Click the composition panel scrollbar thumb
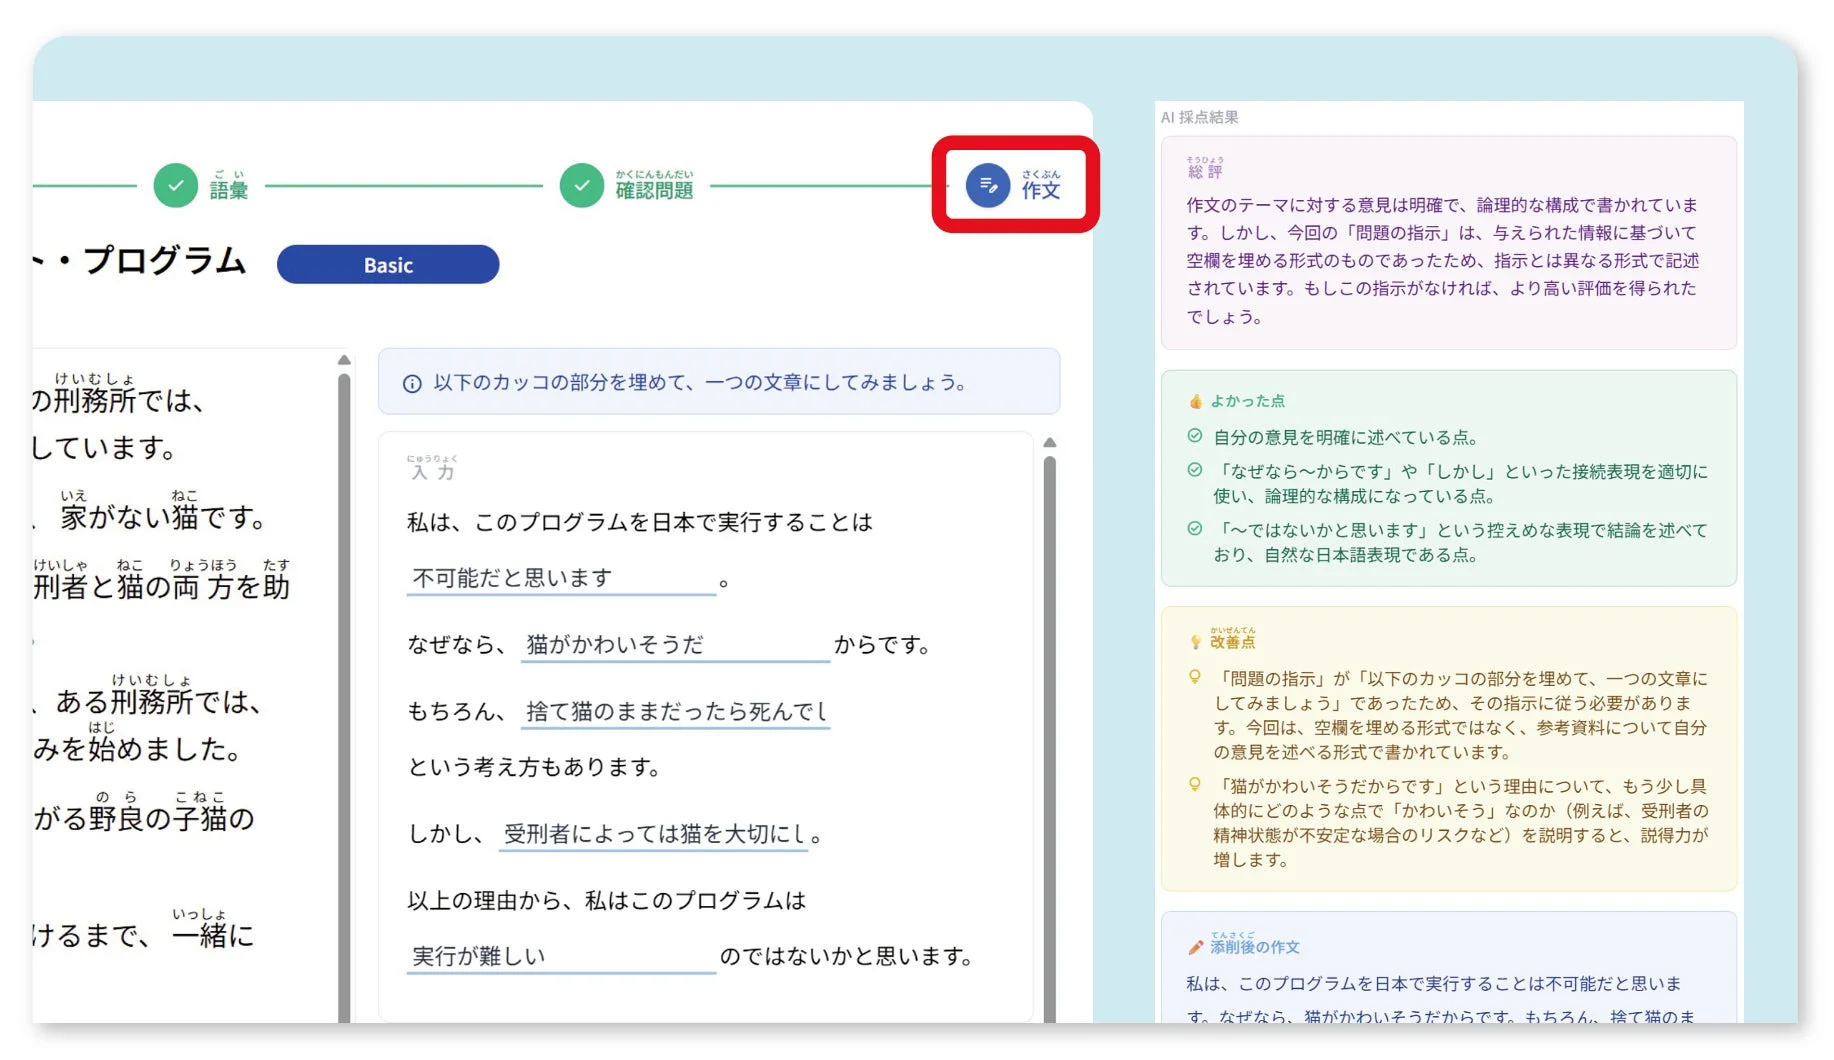This screenshot has width=1834, height=1060. 1050,739
